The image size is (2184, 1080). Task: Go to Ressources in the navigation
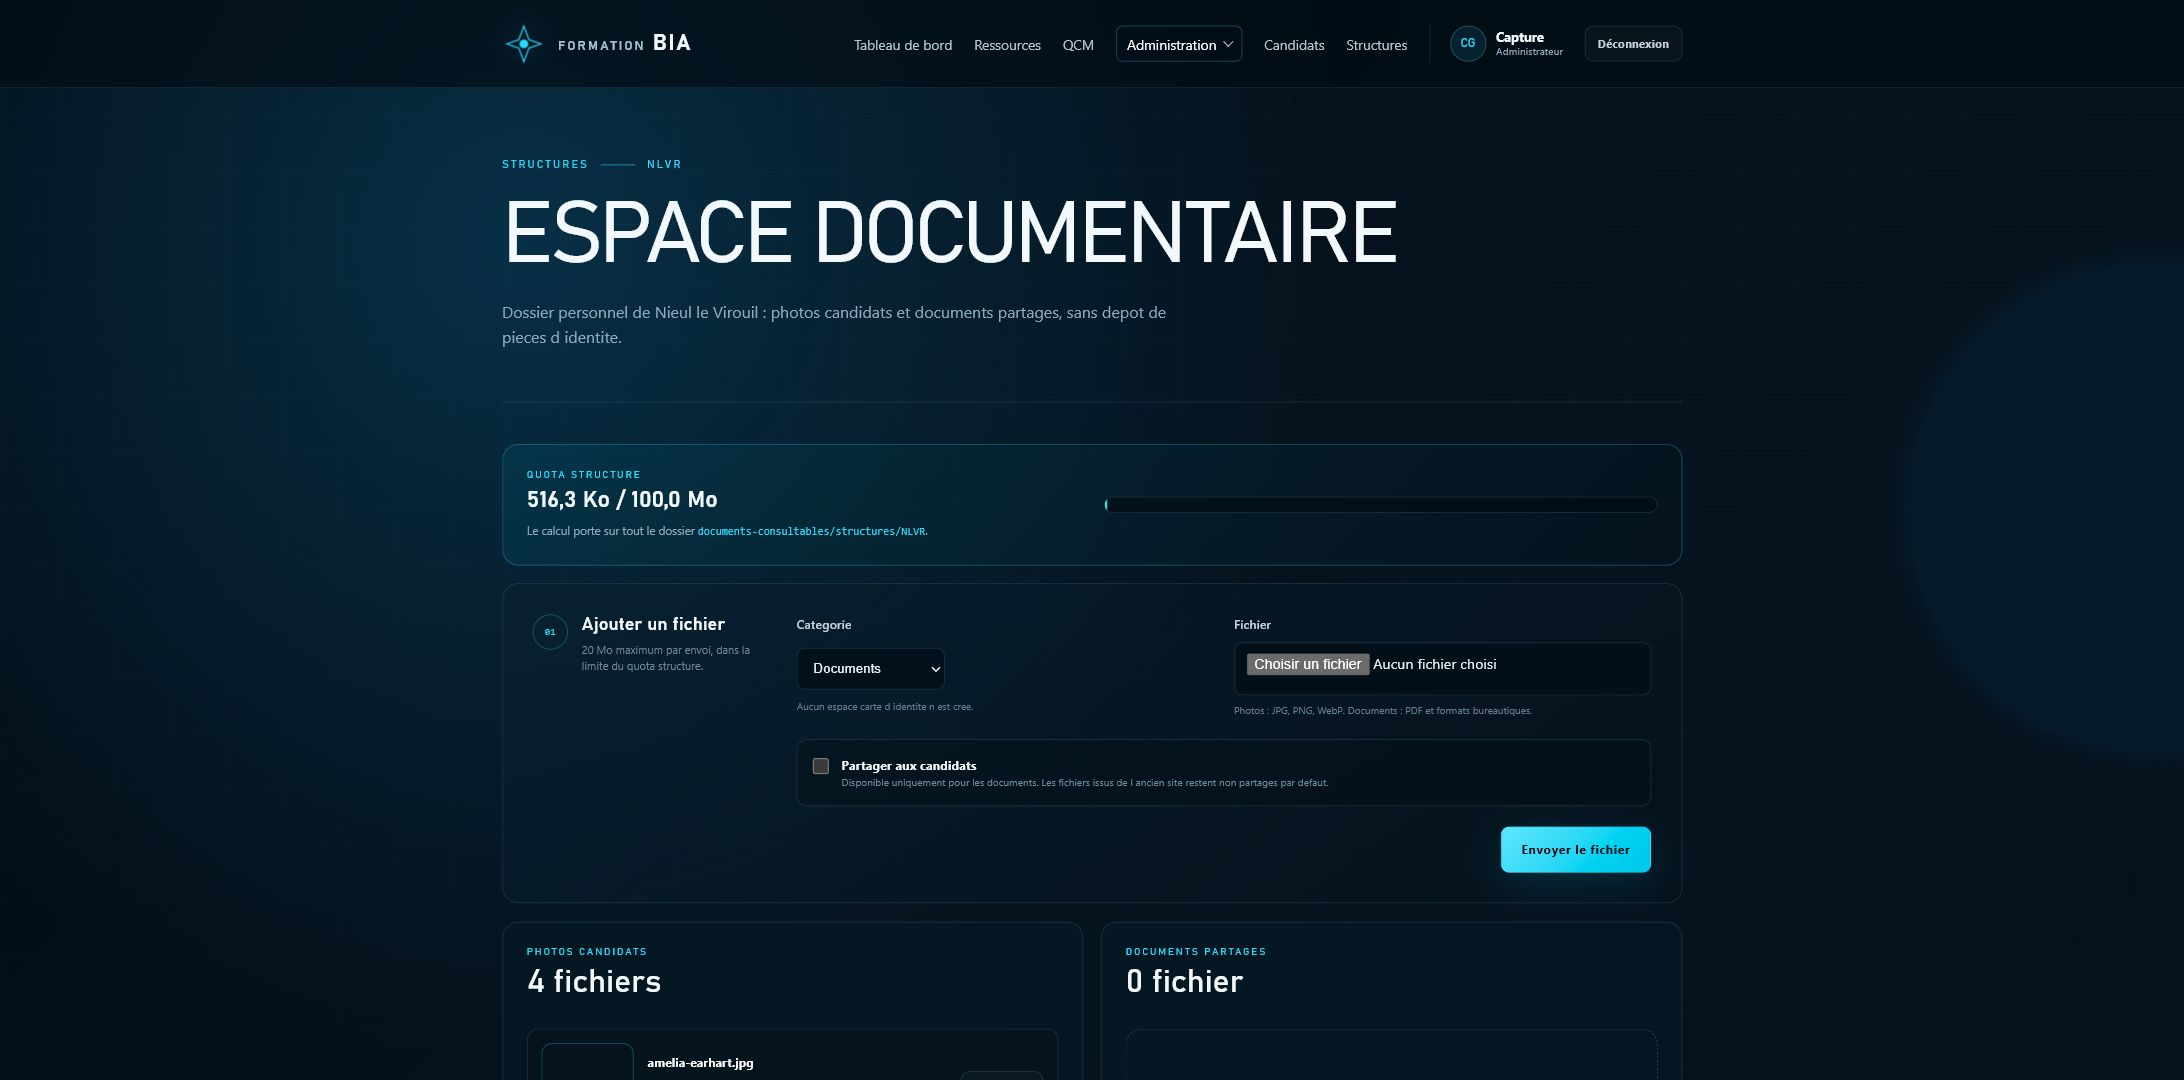pyautogui.click(x=1007, y=45)
